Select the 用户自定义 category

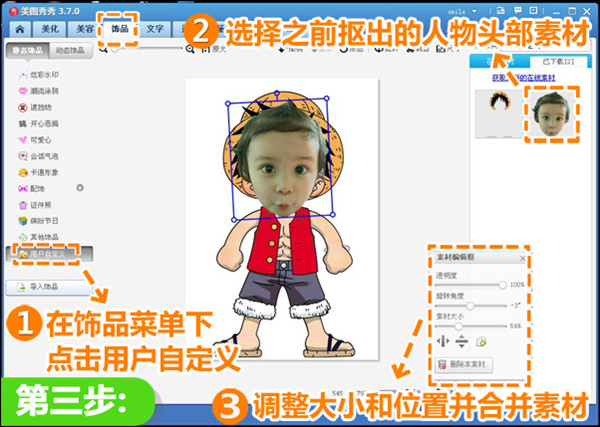click(x=49, y=254)
